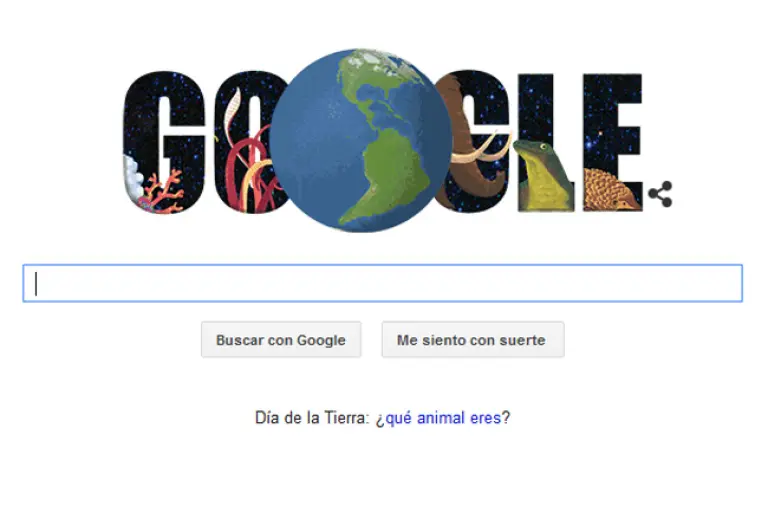The height and width of the screenshot is (512, 768).
Task: Click the mammoth's ivory tusk
Action: [482, 149]
